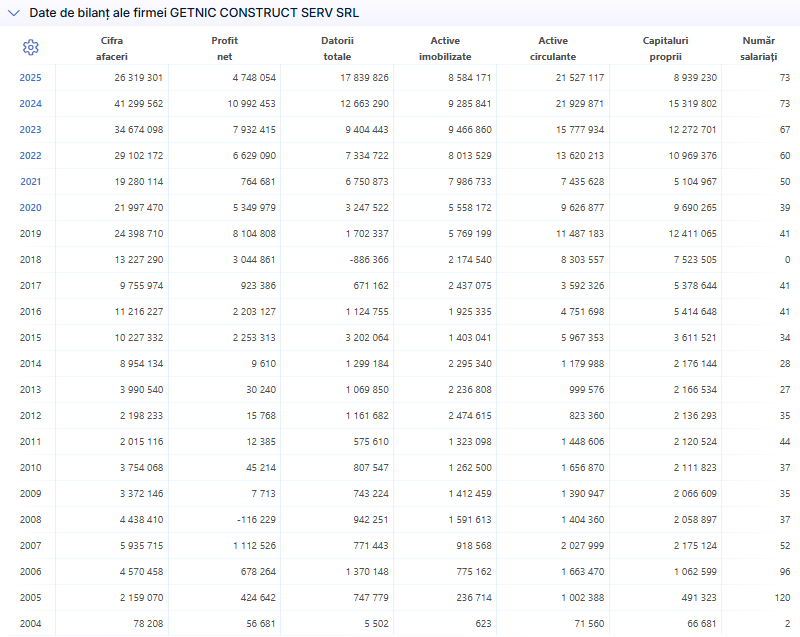Select the 2017 year row label
The height and width of the screenshot is (637, 800).
pyautogui.click(x=31, y=286)
